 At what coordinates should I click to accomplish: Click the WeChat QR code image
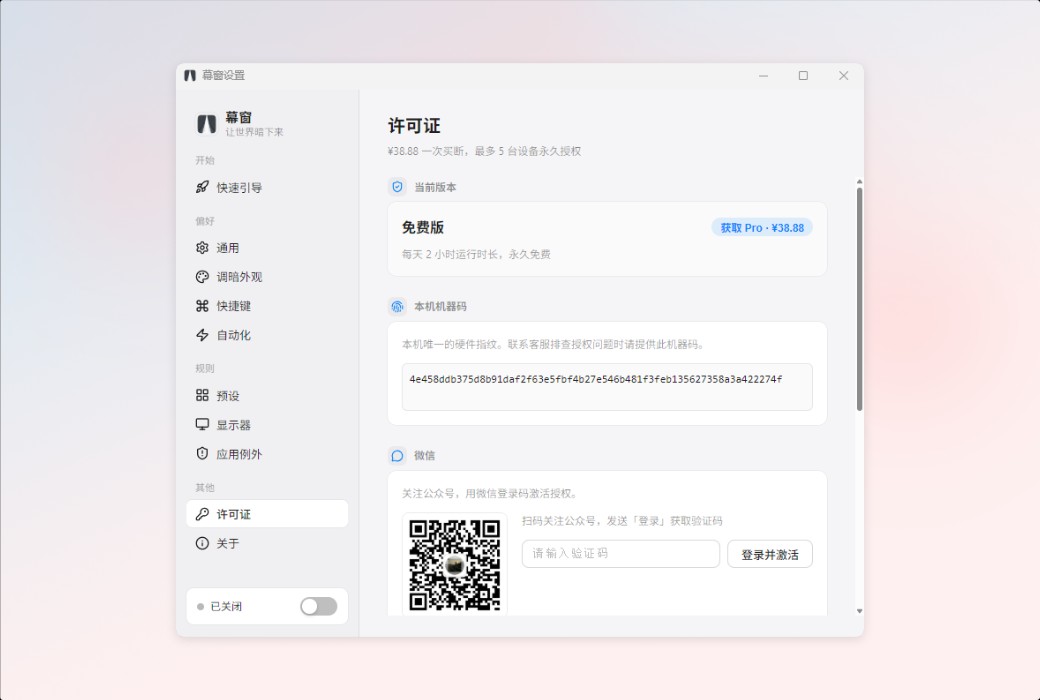(x=454, y=565)
